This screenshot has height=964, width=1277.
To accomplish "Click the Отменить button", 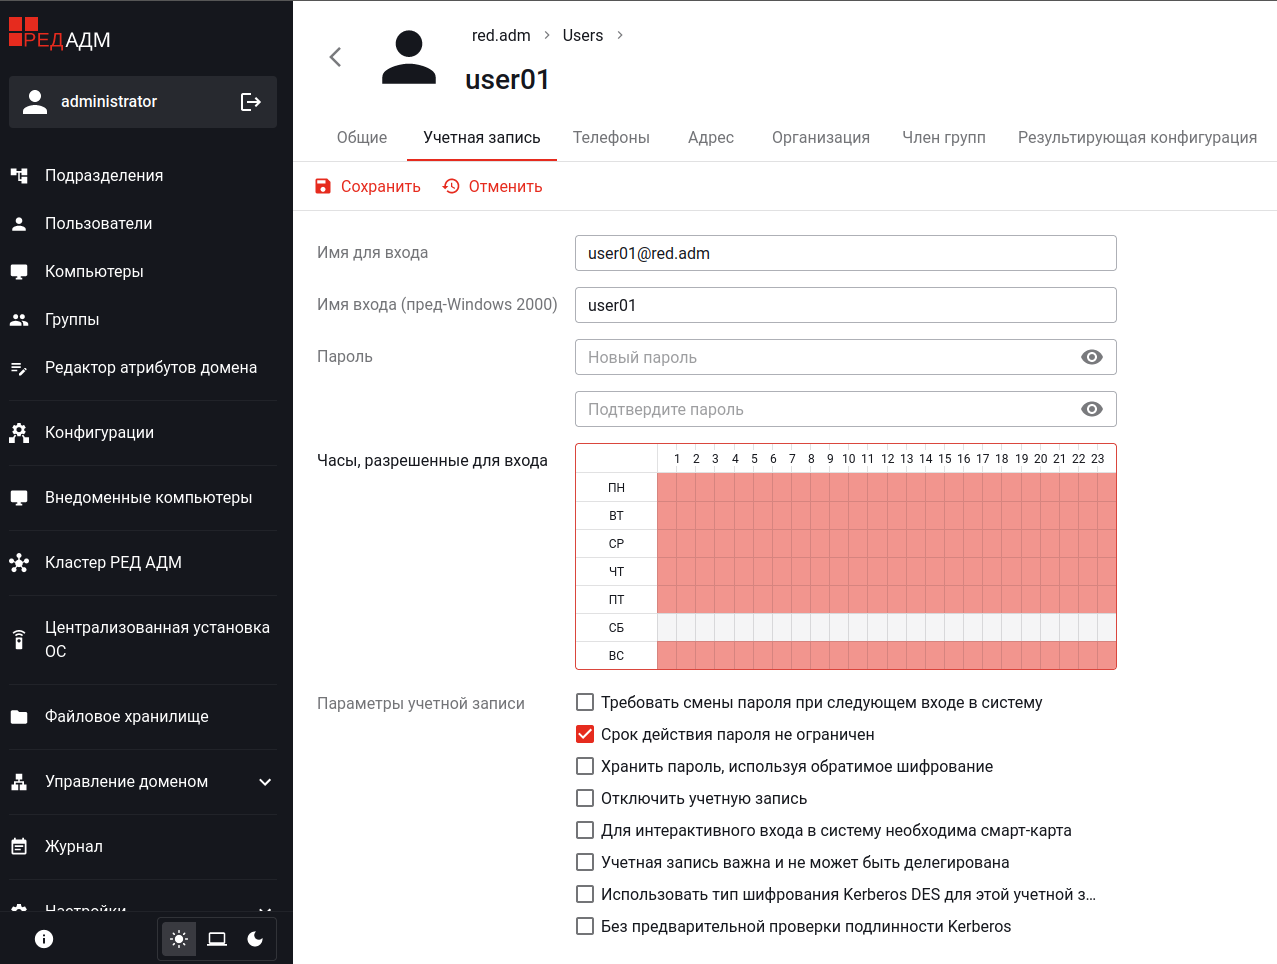I will [493, 187].
